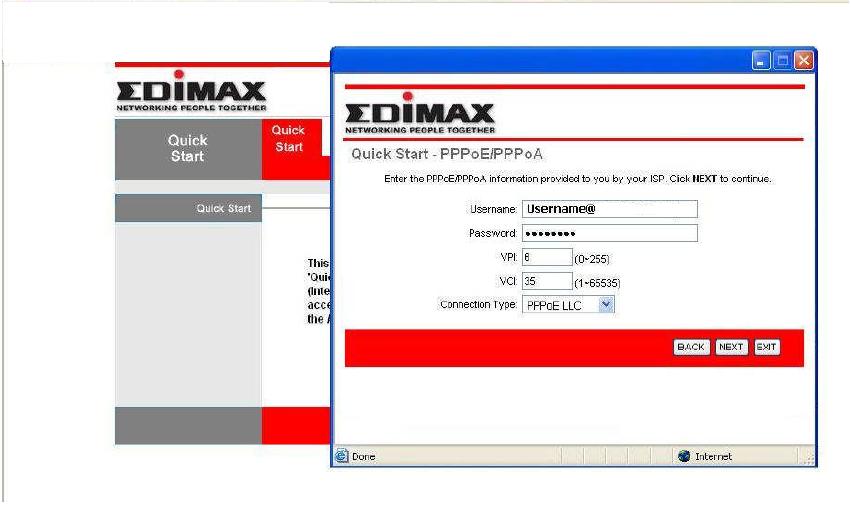
Task: Click the BACK button
Action: pos(691,347)
